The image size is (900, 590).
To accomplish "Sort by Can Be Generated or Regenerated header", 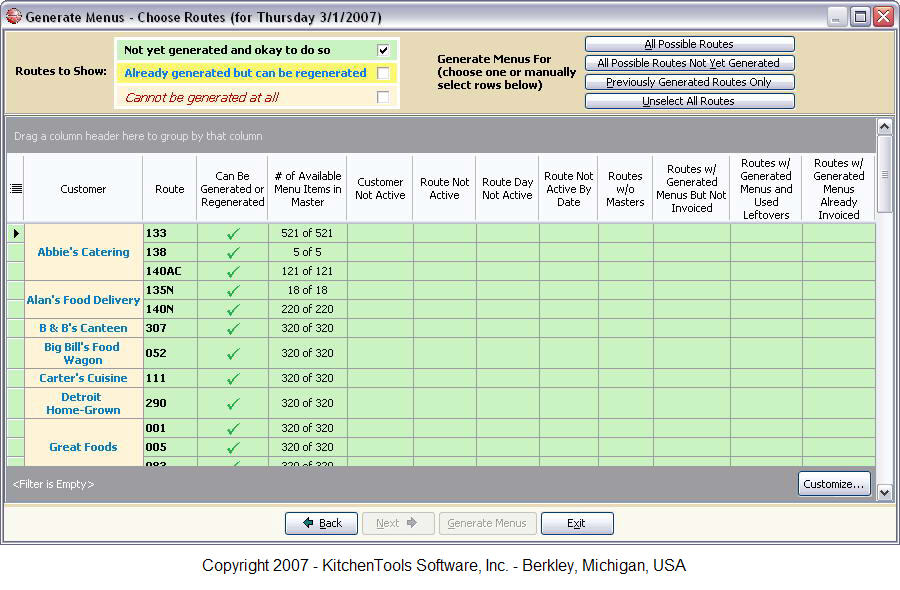I will pos(232,189).
